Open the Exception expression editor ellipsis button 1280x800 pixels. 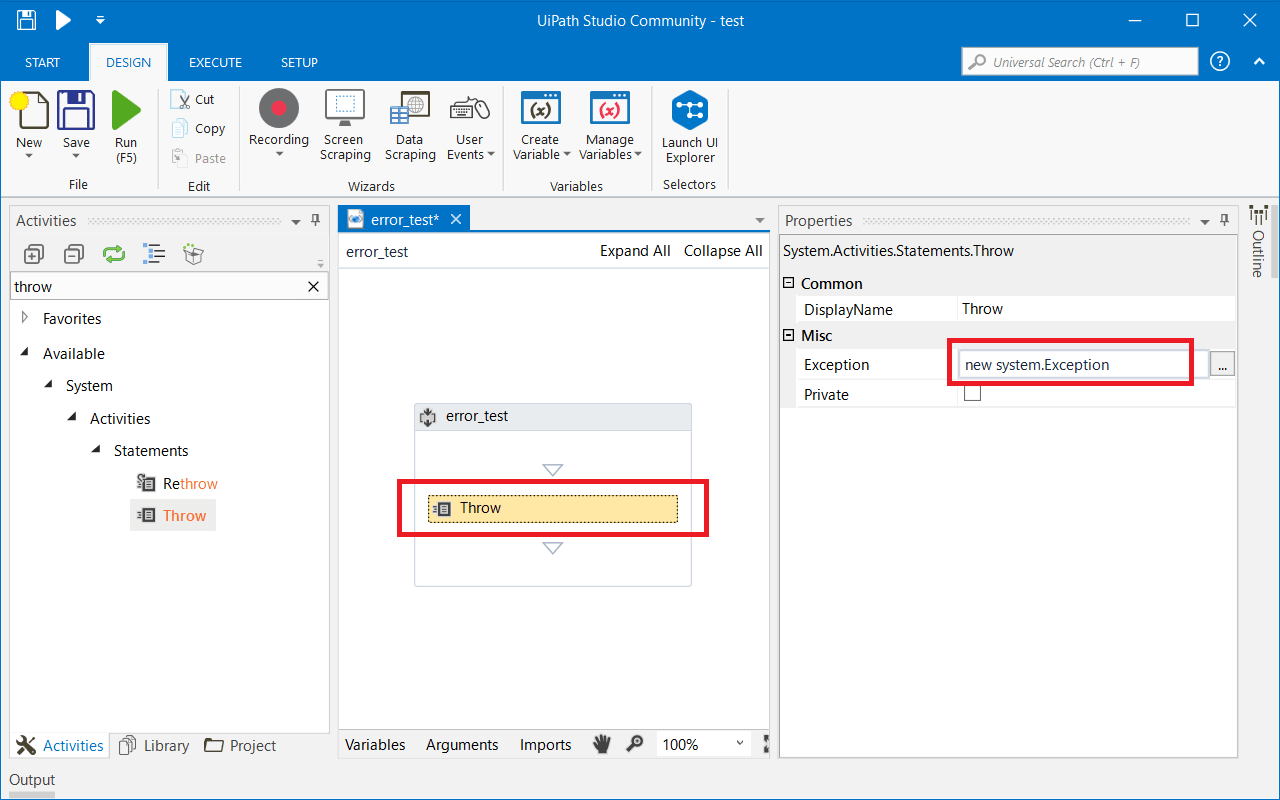click(x=1222, y=364)
